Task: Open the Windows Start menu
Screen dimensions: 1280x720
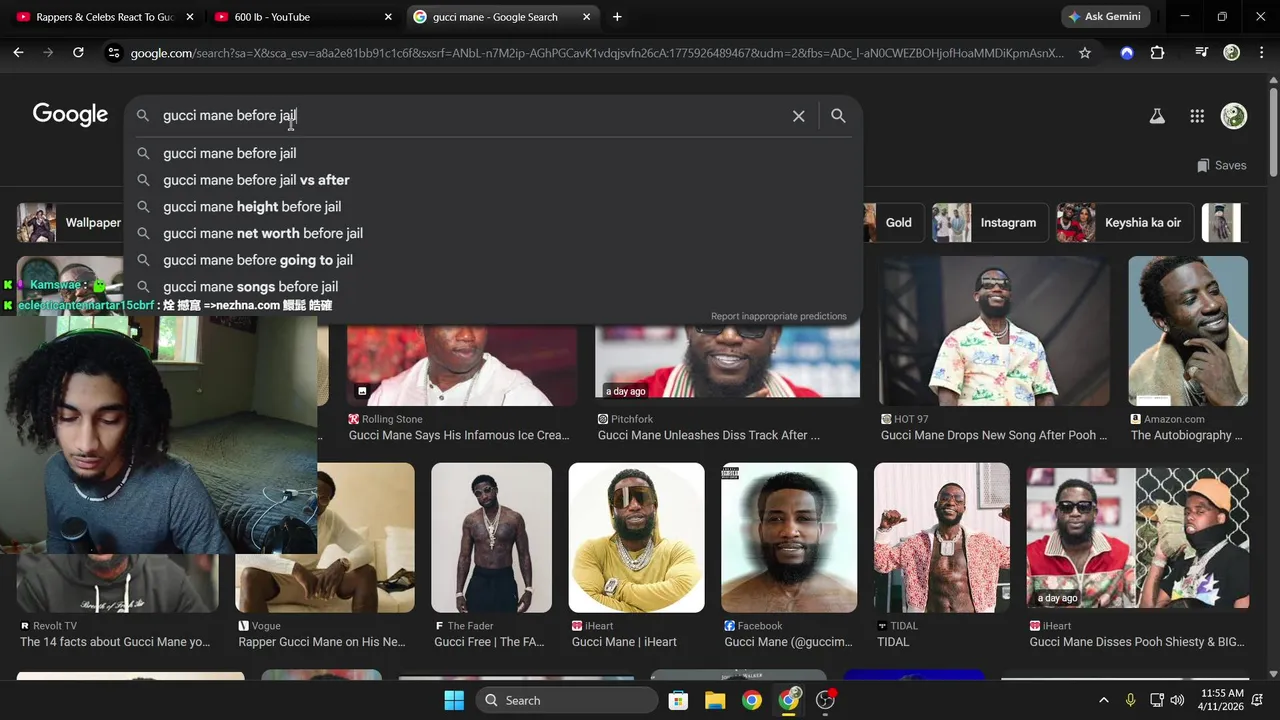Action: pos(454,700)
